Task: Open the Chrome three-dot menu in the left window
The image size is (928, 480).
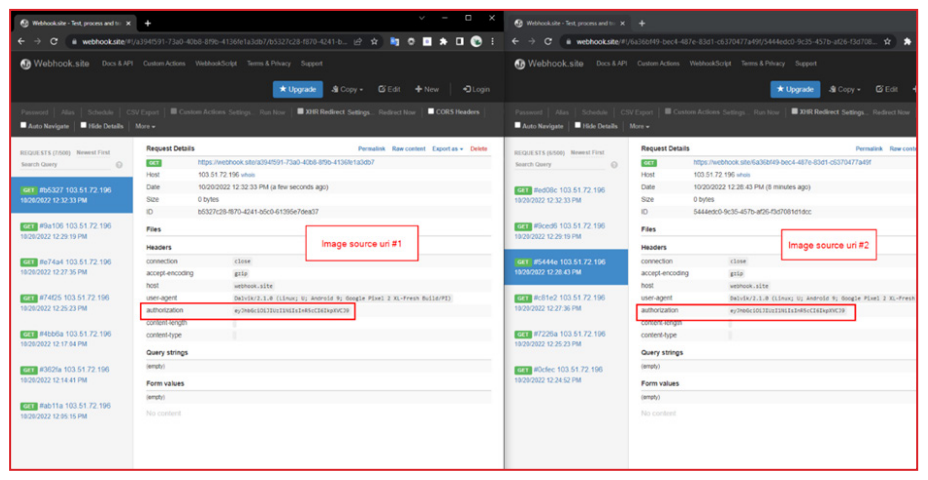Action: 492,41
